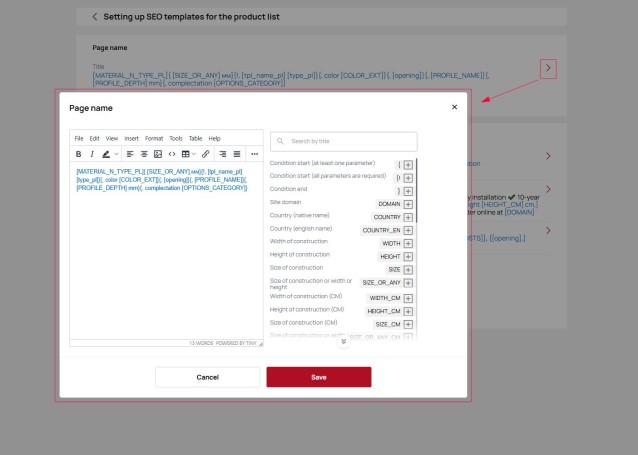Close the Page name dialog
This screenshot has height=455, width=638.
[454, 107]
